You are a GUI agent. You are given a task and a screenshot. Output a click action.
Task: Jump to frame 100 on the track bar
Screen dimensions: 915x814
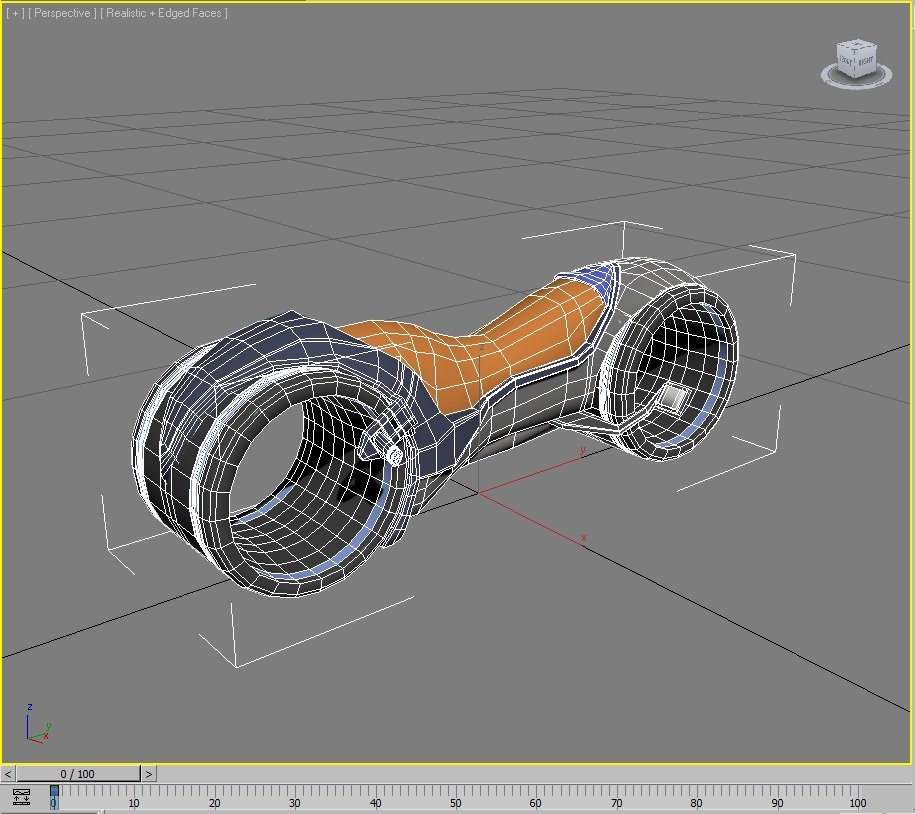pos(857,803)
